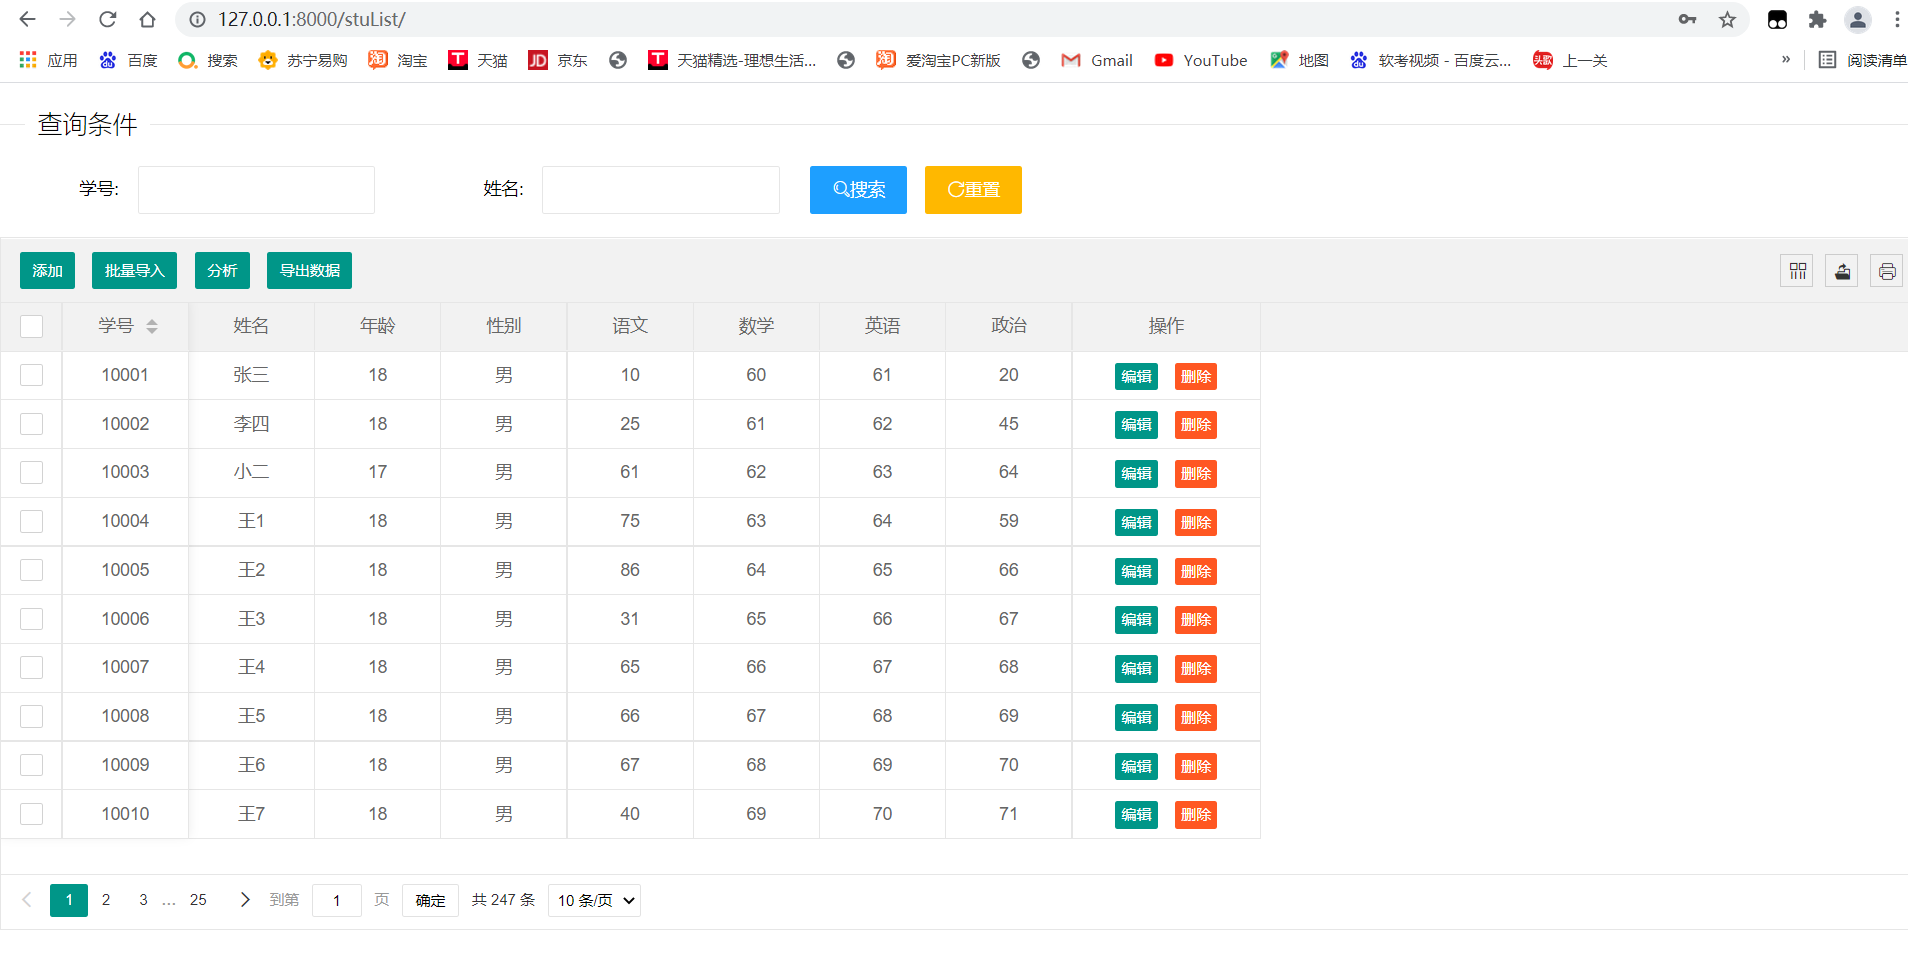Open the YouTube bookmark in bookmarks bar
This screenshot has width=1908, height=964.
(1200, 60)
